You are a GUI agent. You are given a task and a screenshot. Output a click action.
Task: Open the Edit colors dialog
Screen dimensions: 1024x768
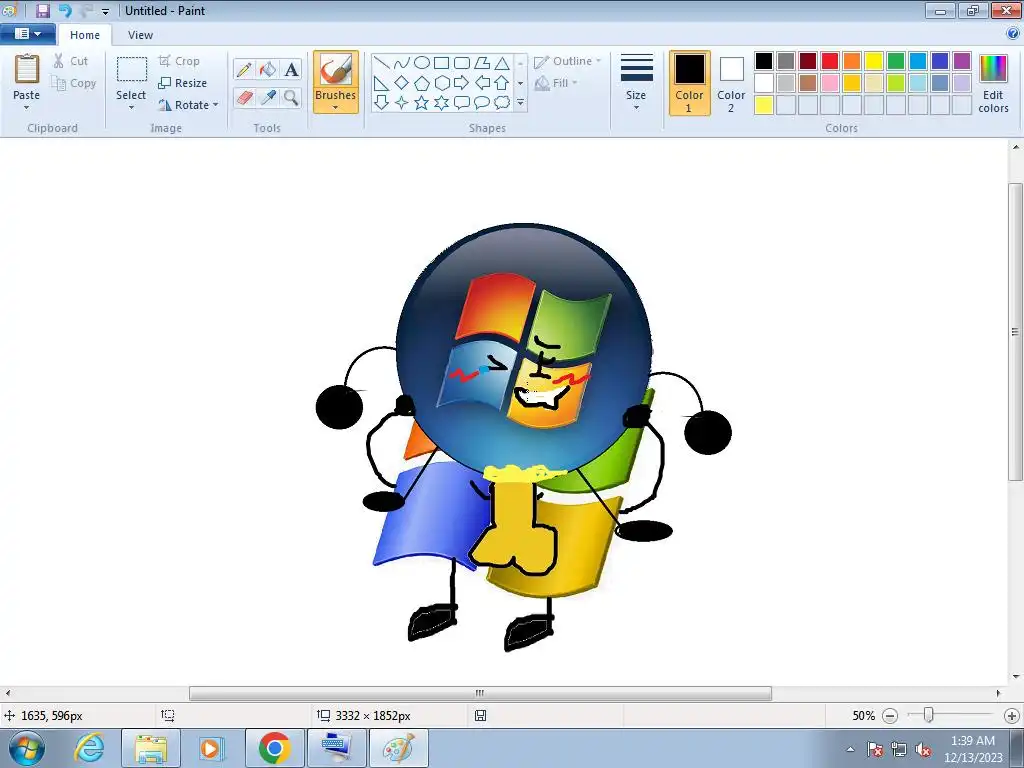pyautogui.click(x=993, y=83)
